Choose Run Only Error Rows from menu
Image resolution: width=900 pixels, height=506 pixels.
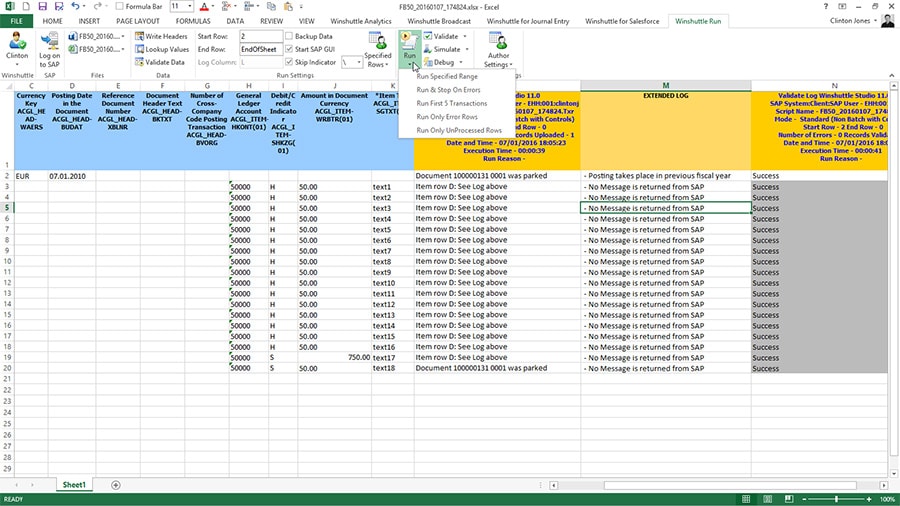[x=447, y=117]
